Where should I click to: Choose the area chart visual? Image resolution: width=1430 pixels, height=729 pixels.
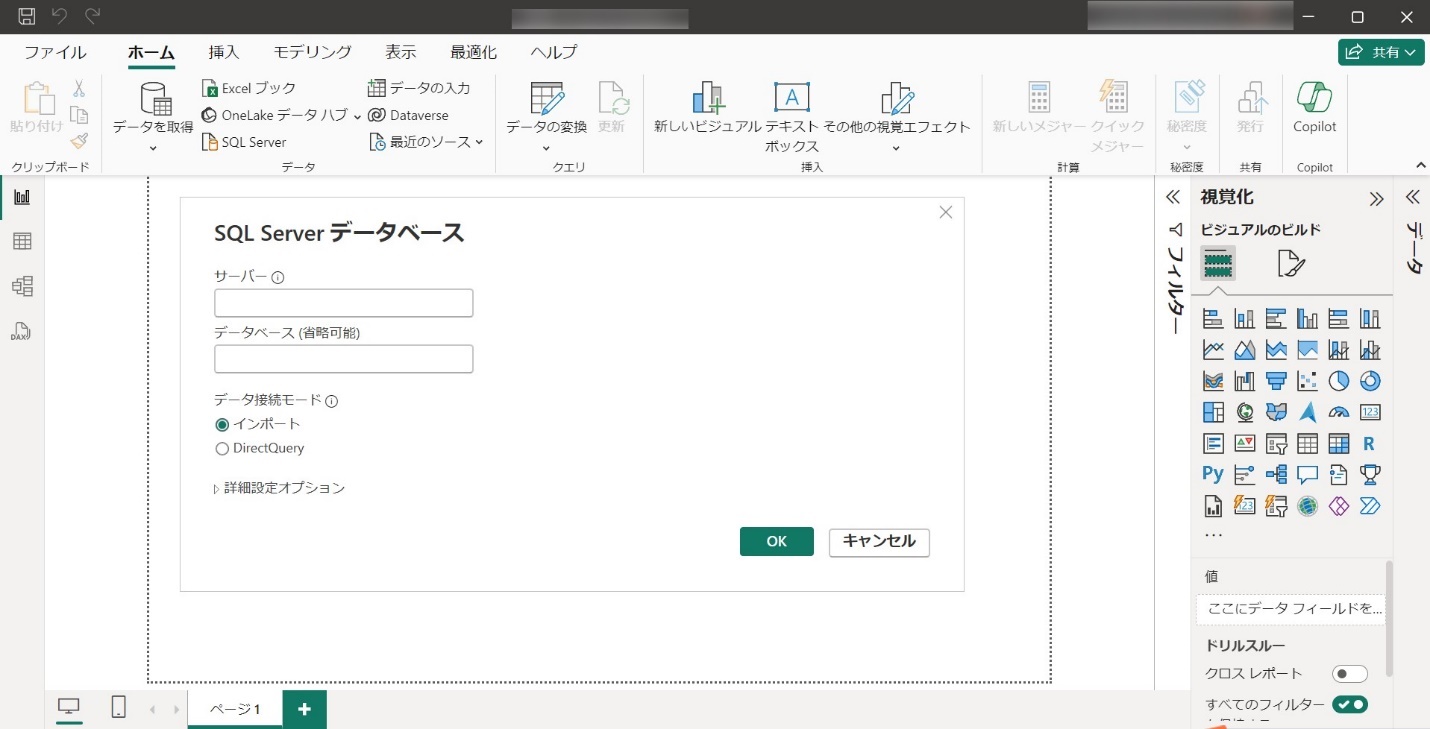tap(1244, 350)
